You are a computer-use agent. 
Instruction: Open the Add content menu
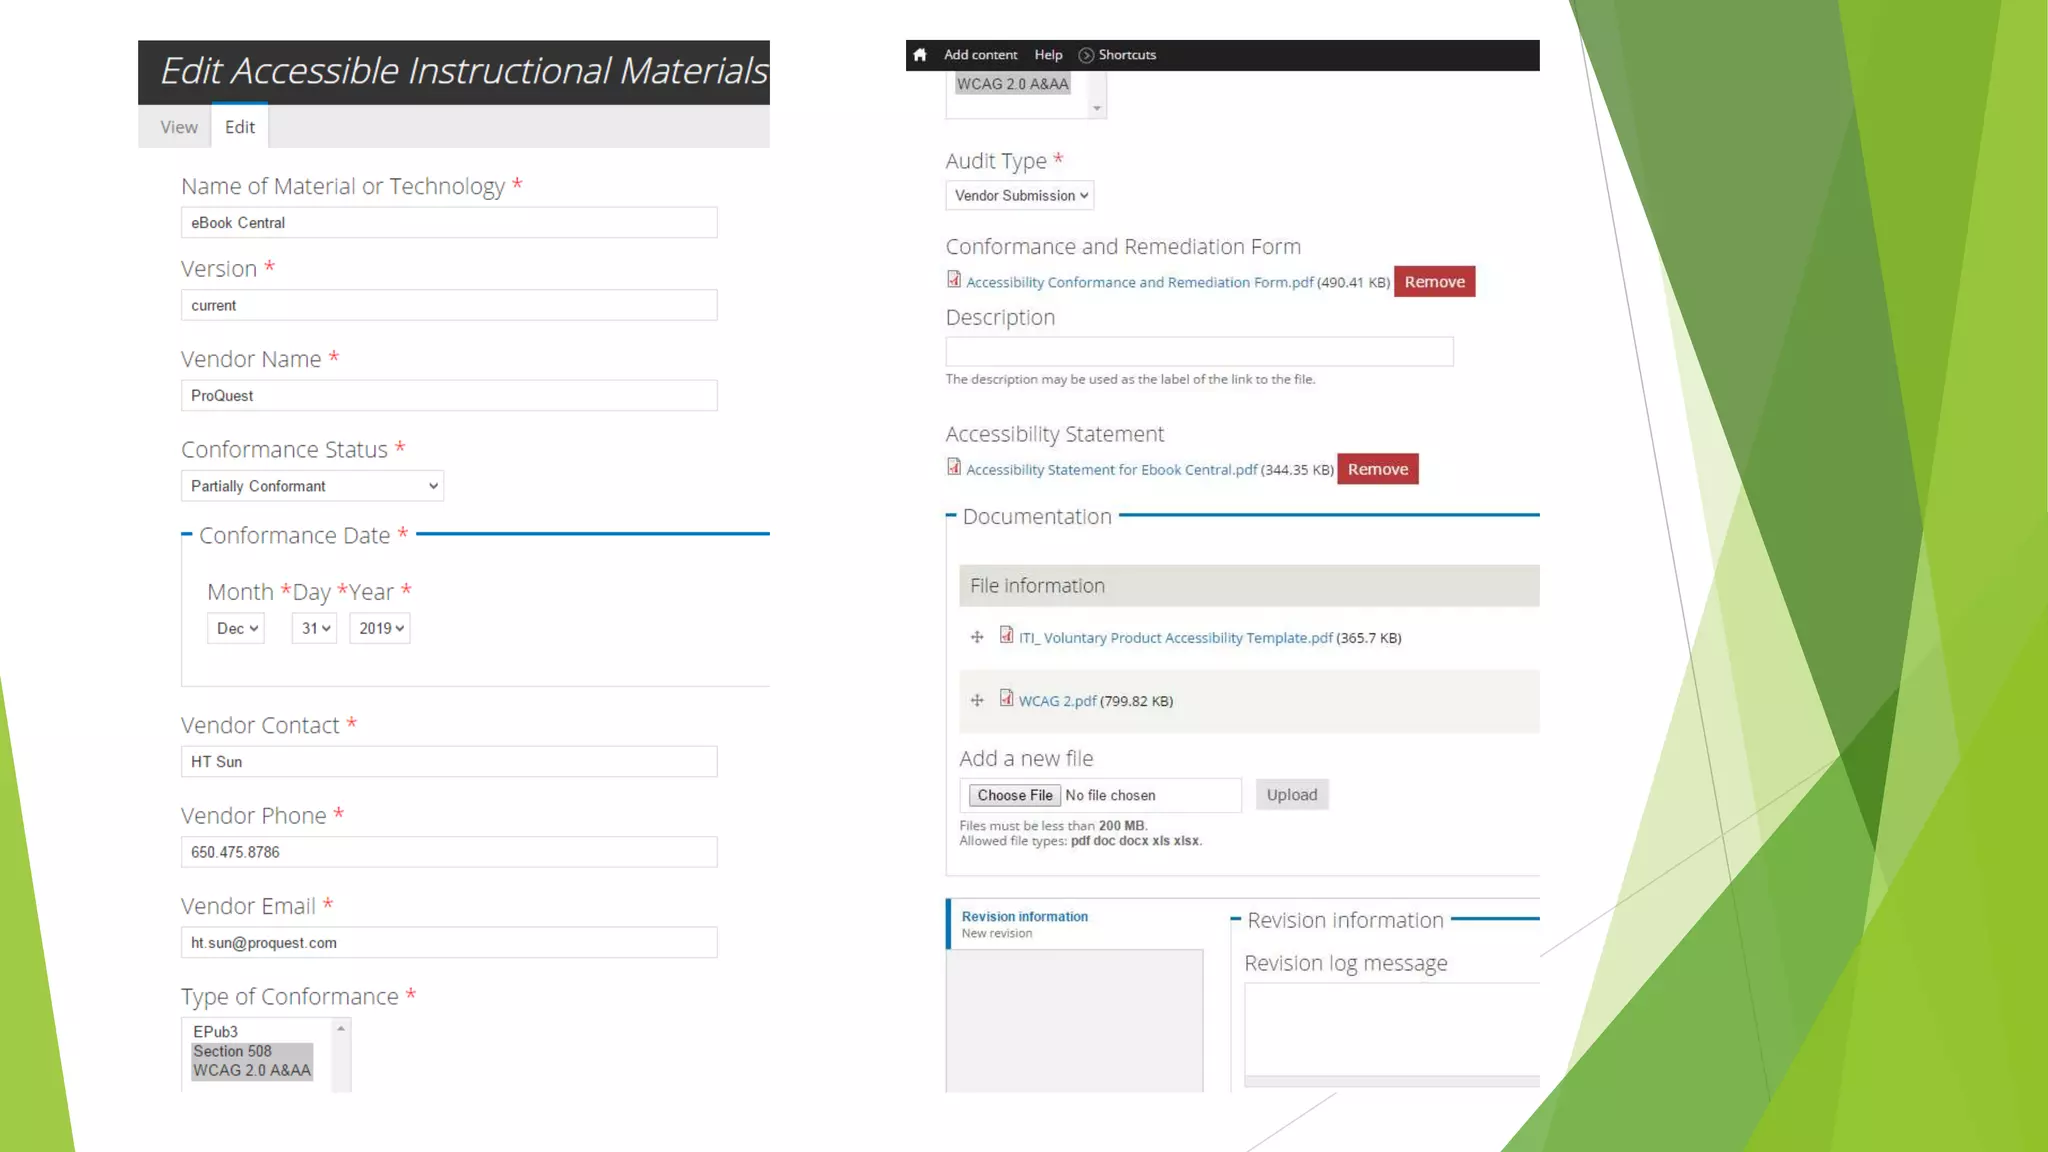tap(980, 55)
